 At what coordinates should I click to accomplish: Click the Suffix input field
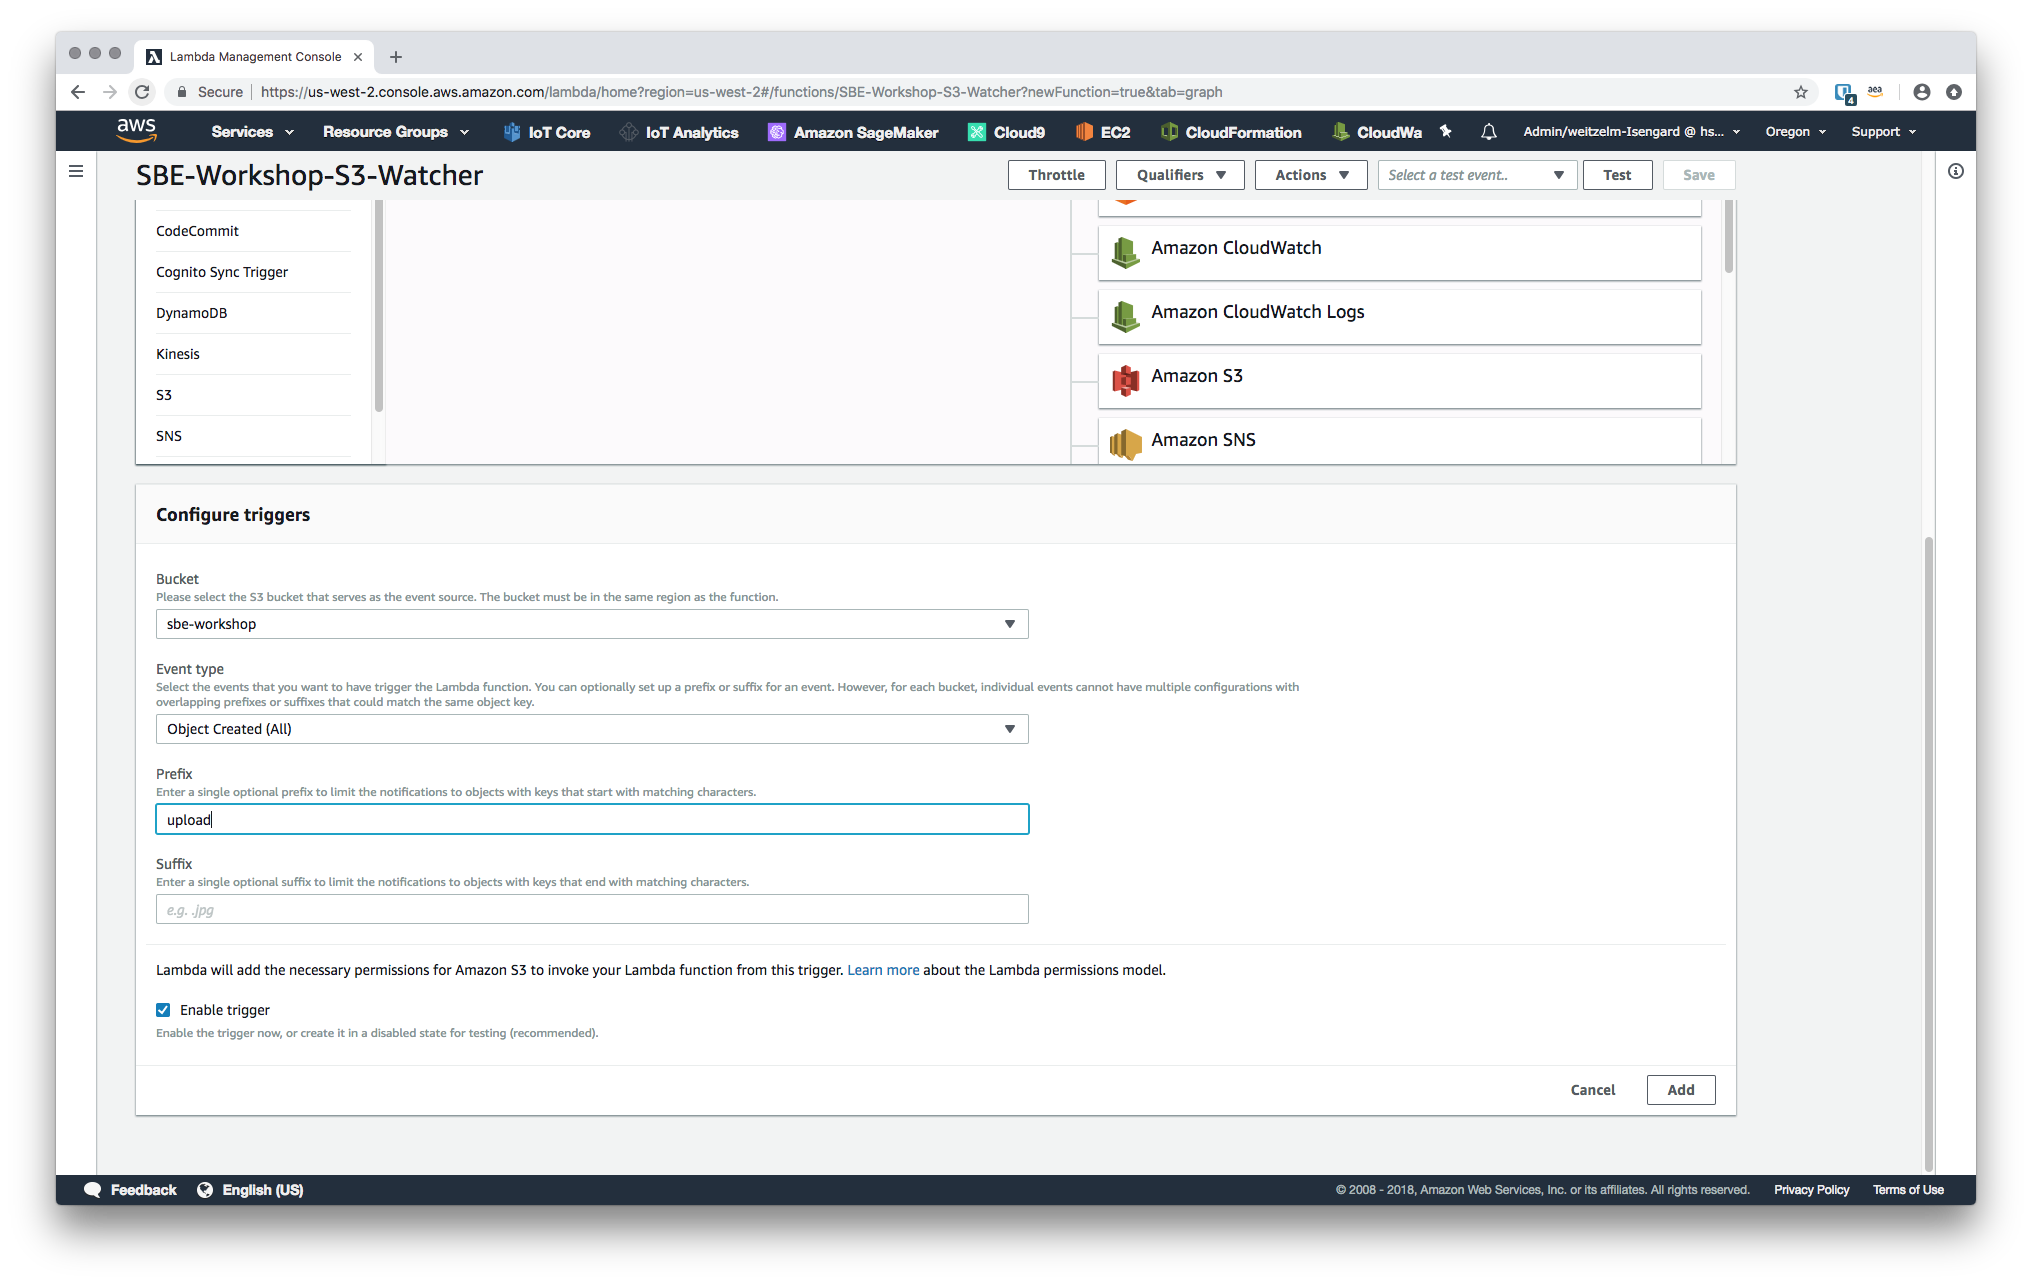(592, 909)
